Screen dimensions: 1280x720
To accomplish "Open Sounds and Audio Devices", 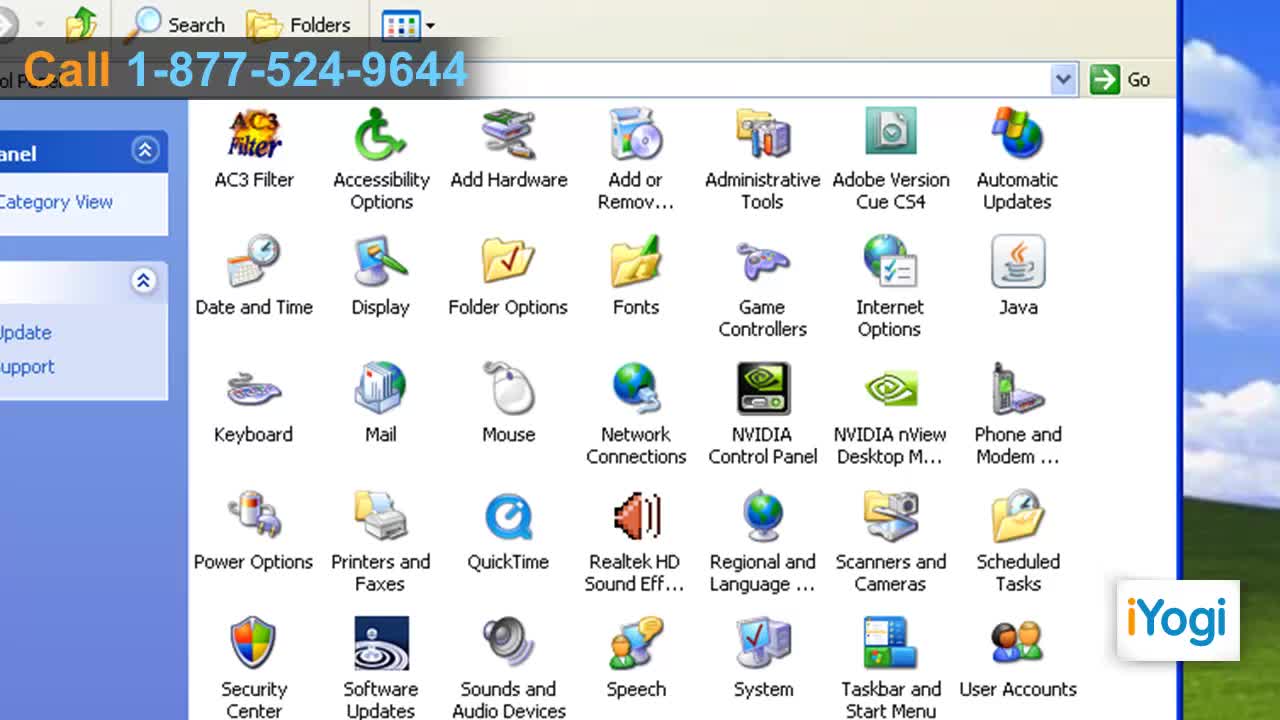I will pyautogui.click(x=508, y=667).
